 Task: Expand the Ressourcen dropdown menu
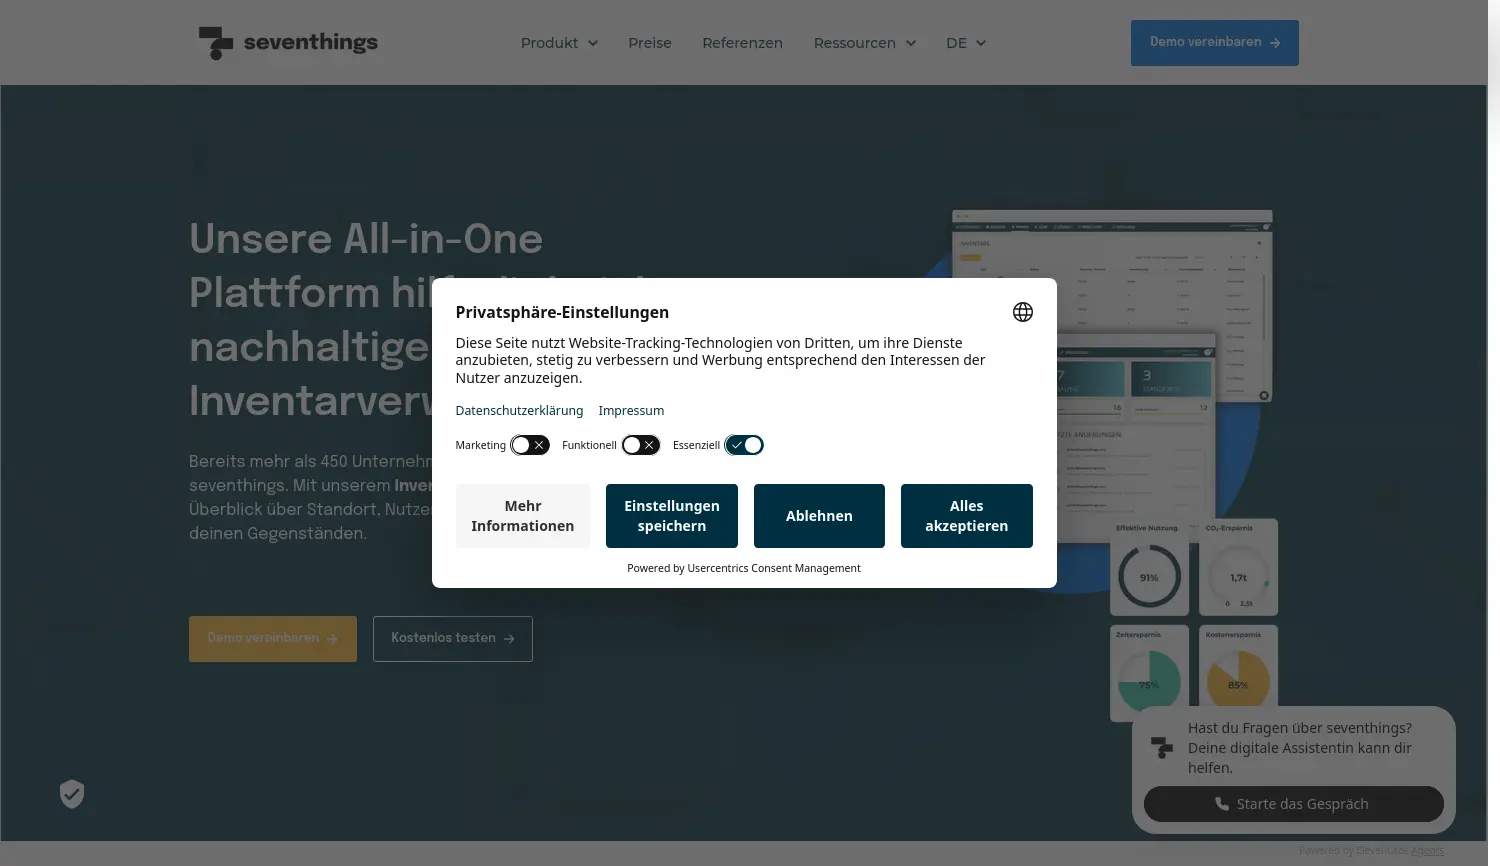pos(864,43)
